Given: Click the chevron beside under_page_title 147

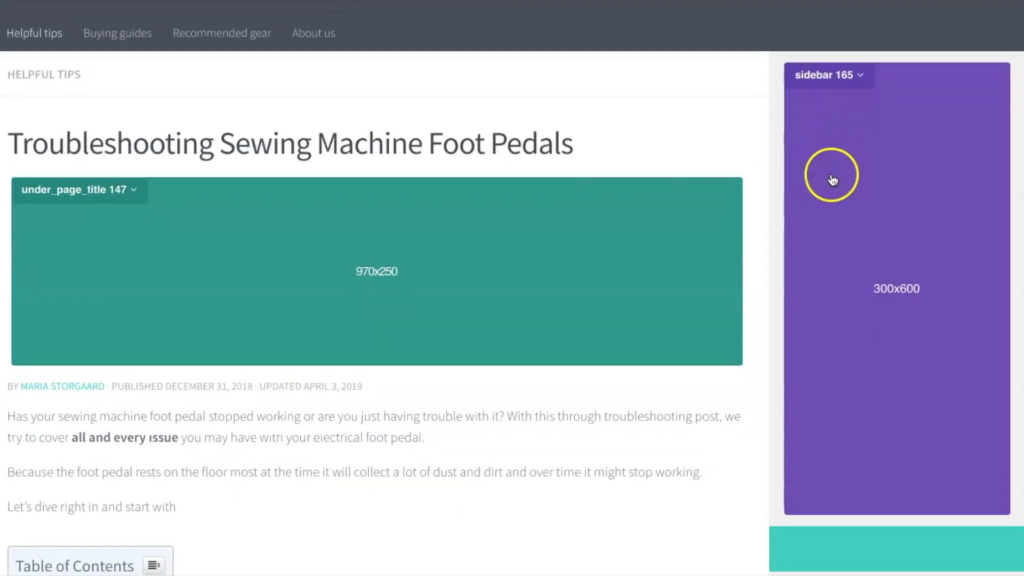Looking at the screenshot, I should tap(134, 189).
